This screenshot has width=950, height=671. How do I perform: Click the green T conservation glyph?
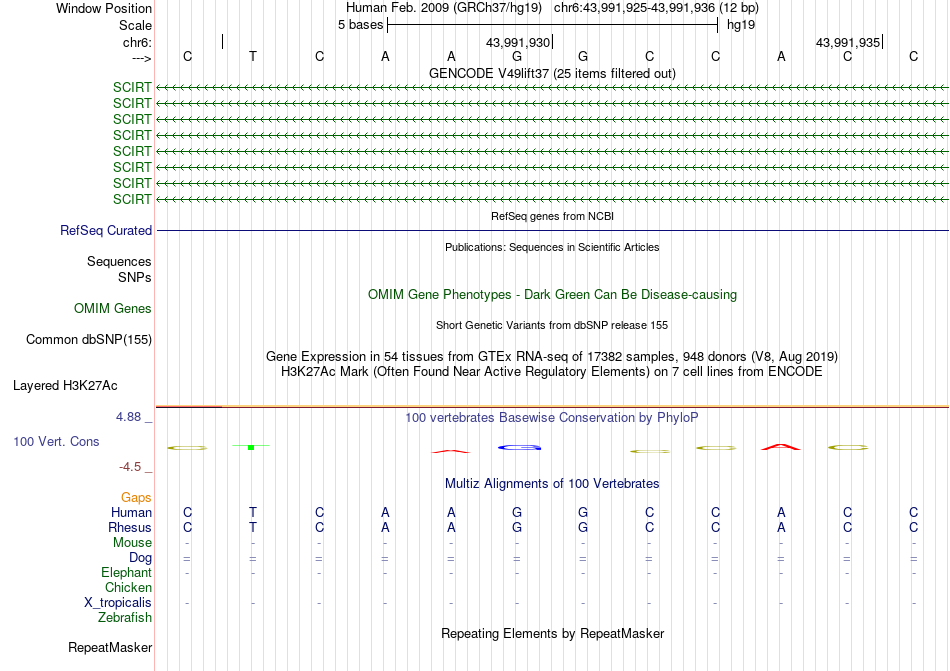click(x=251, y=447)
